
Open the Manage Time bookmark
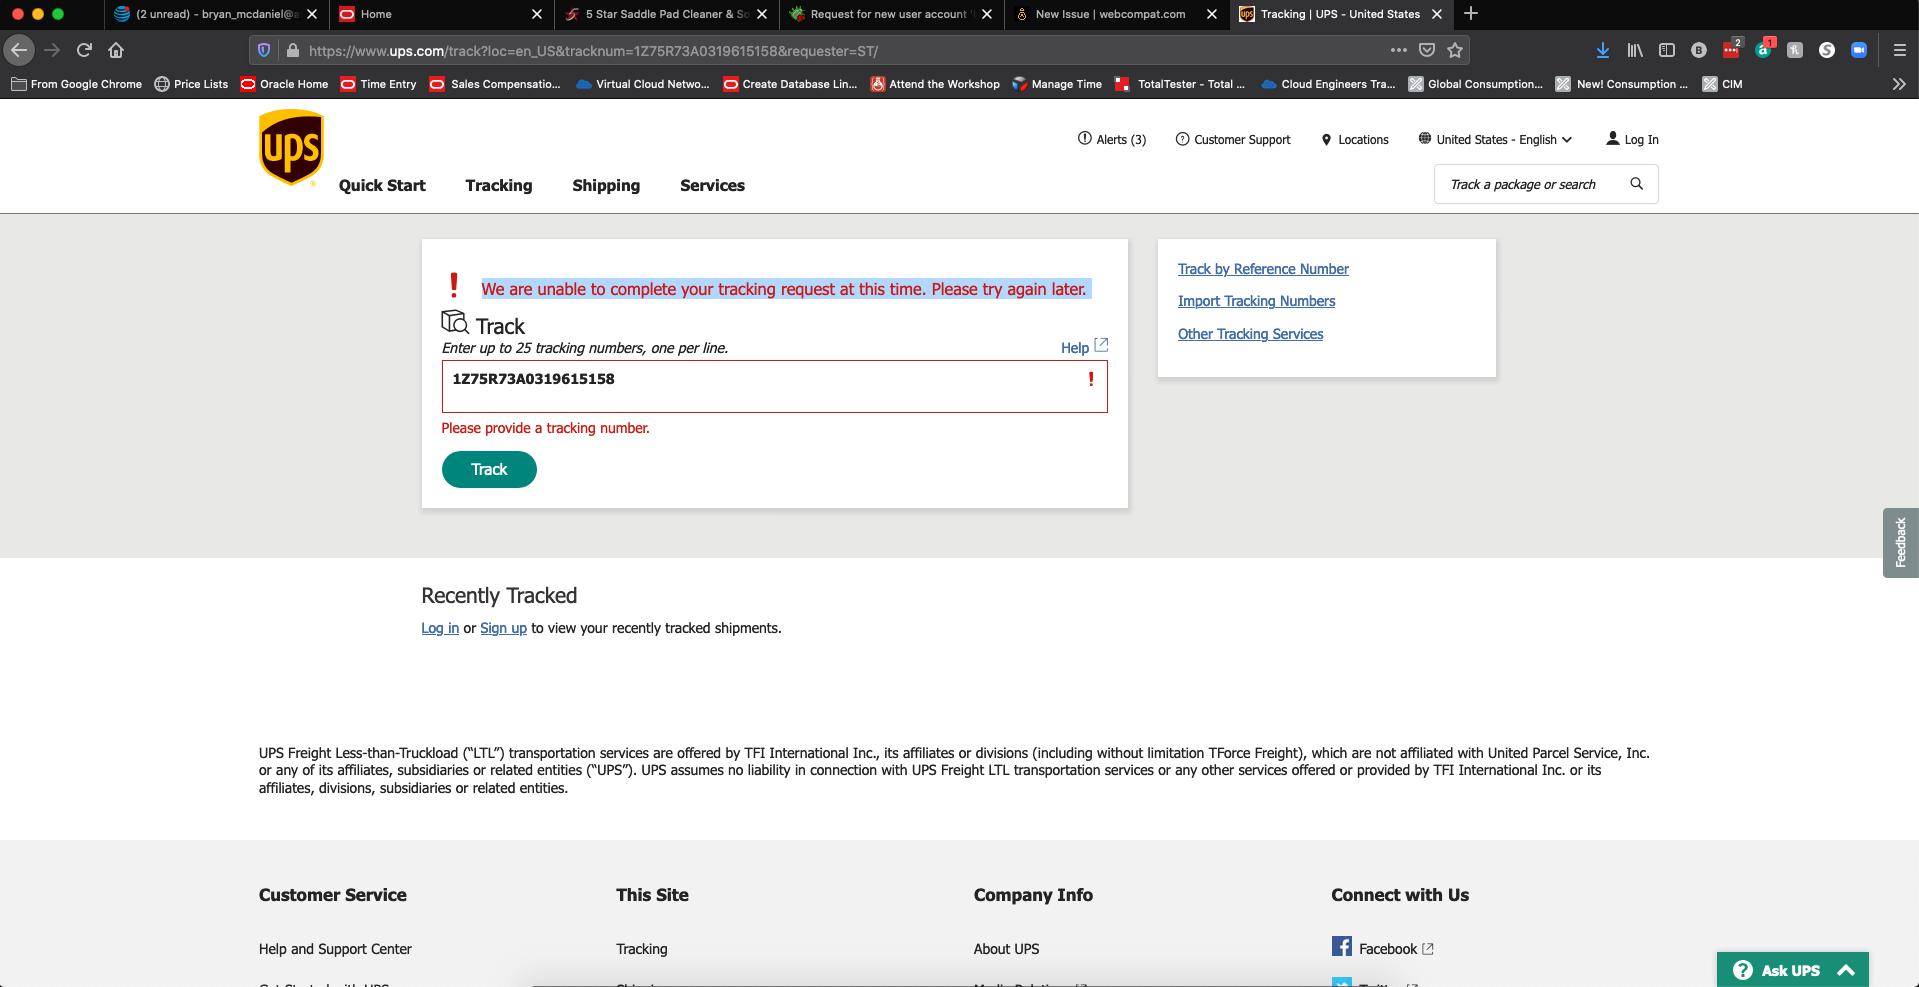[1057, 84]
